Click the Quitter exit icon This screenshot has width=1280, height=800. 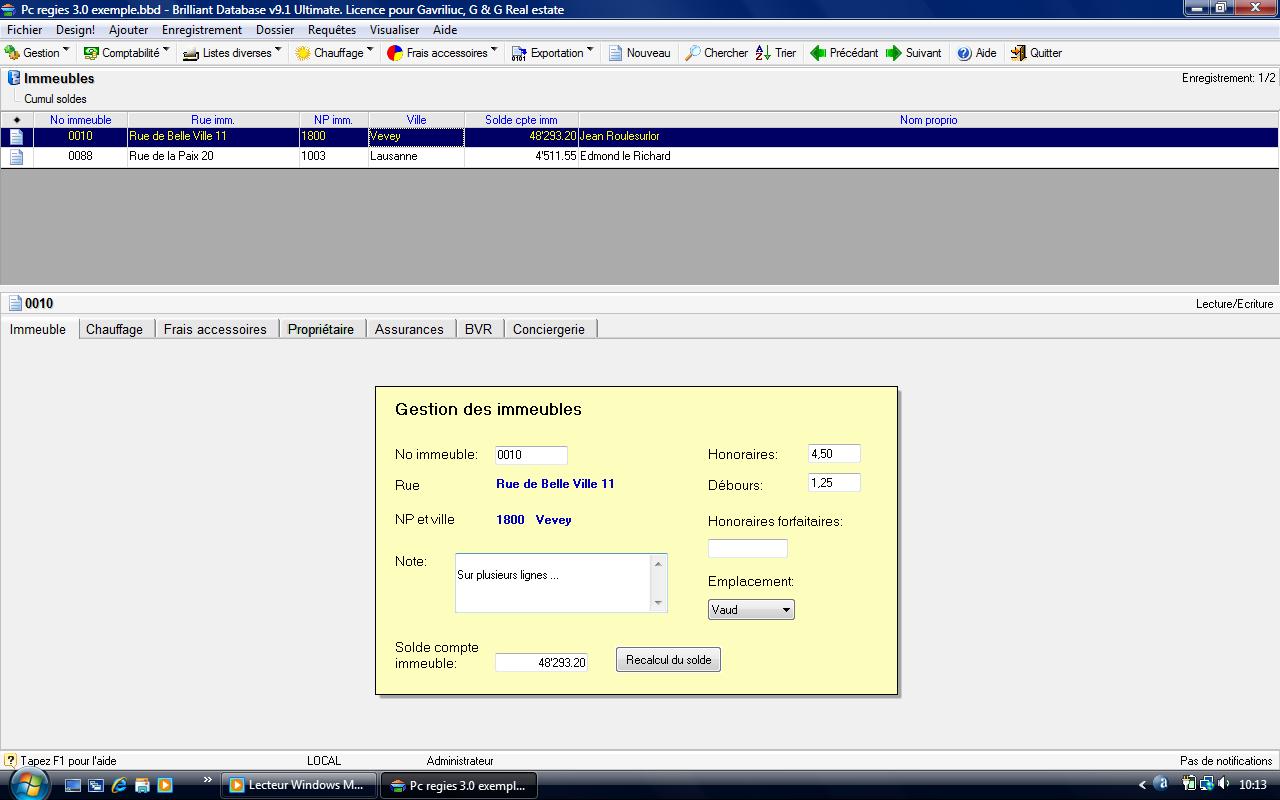pyautogui.click(x=1018, y=53)
